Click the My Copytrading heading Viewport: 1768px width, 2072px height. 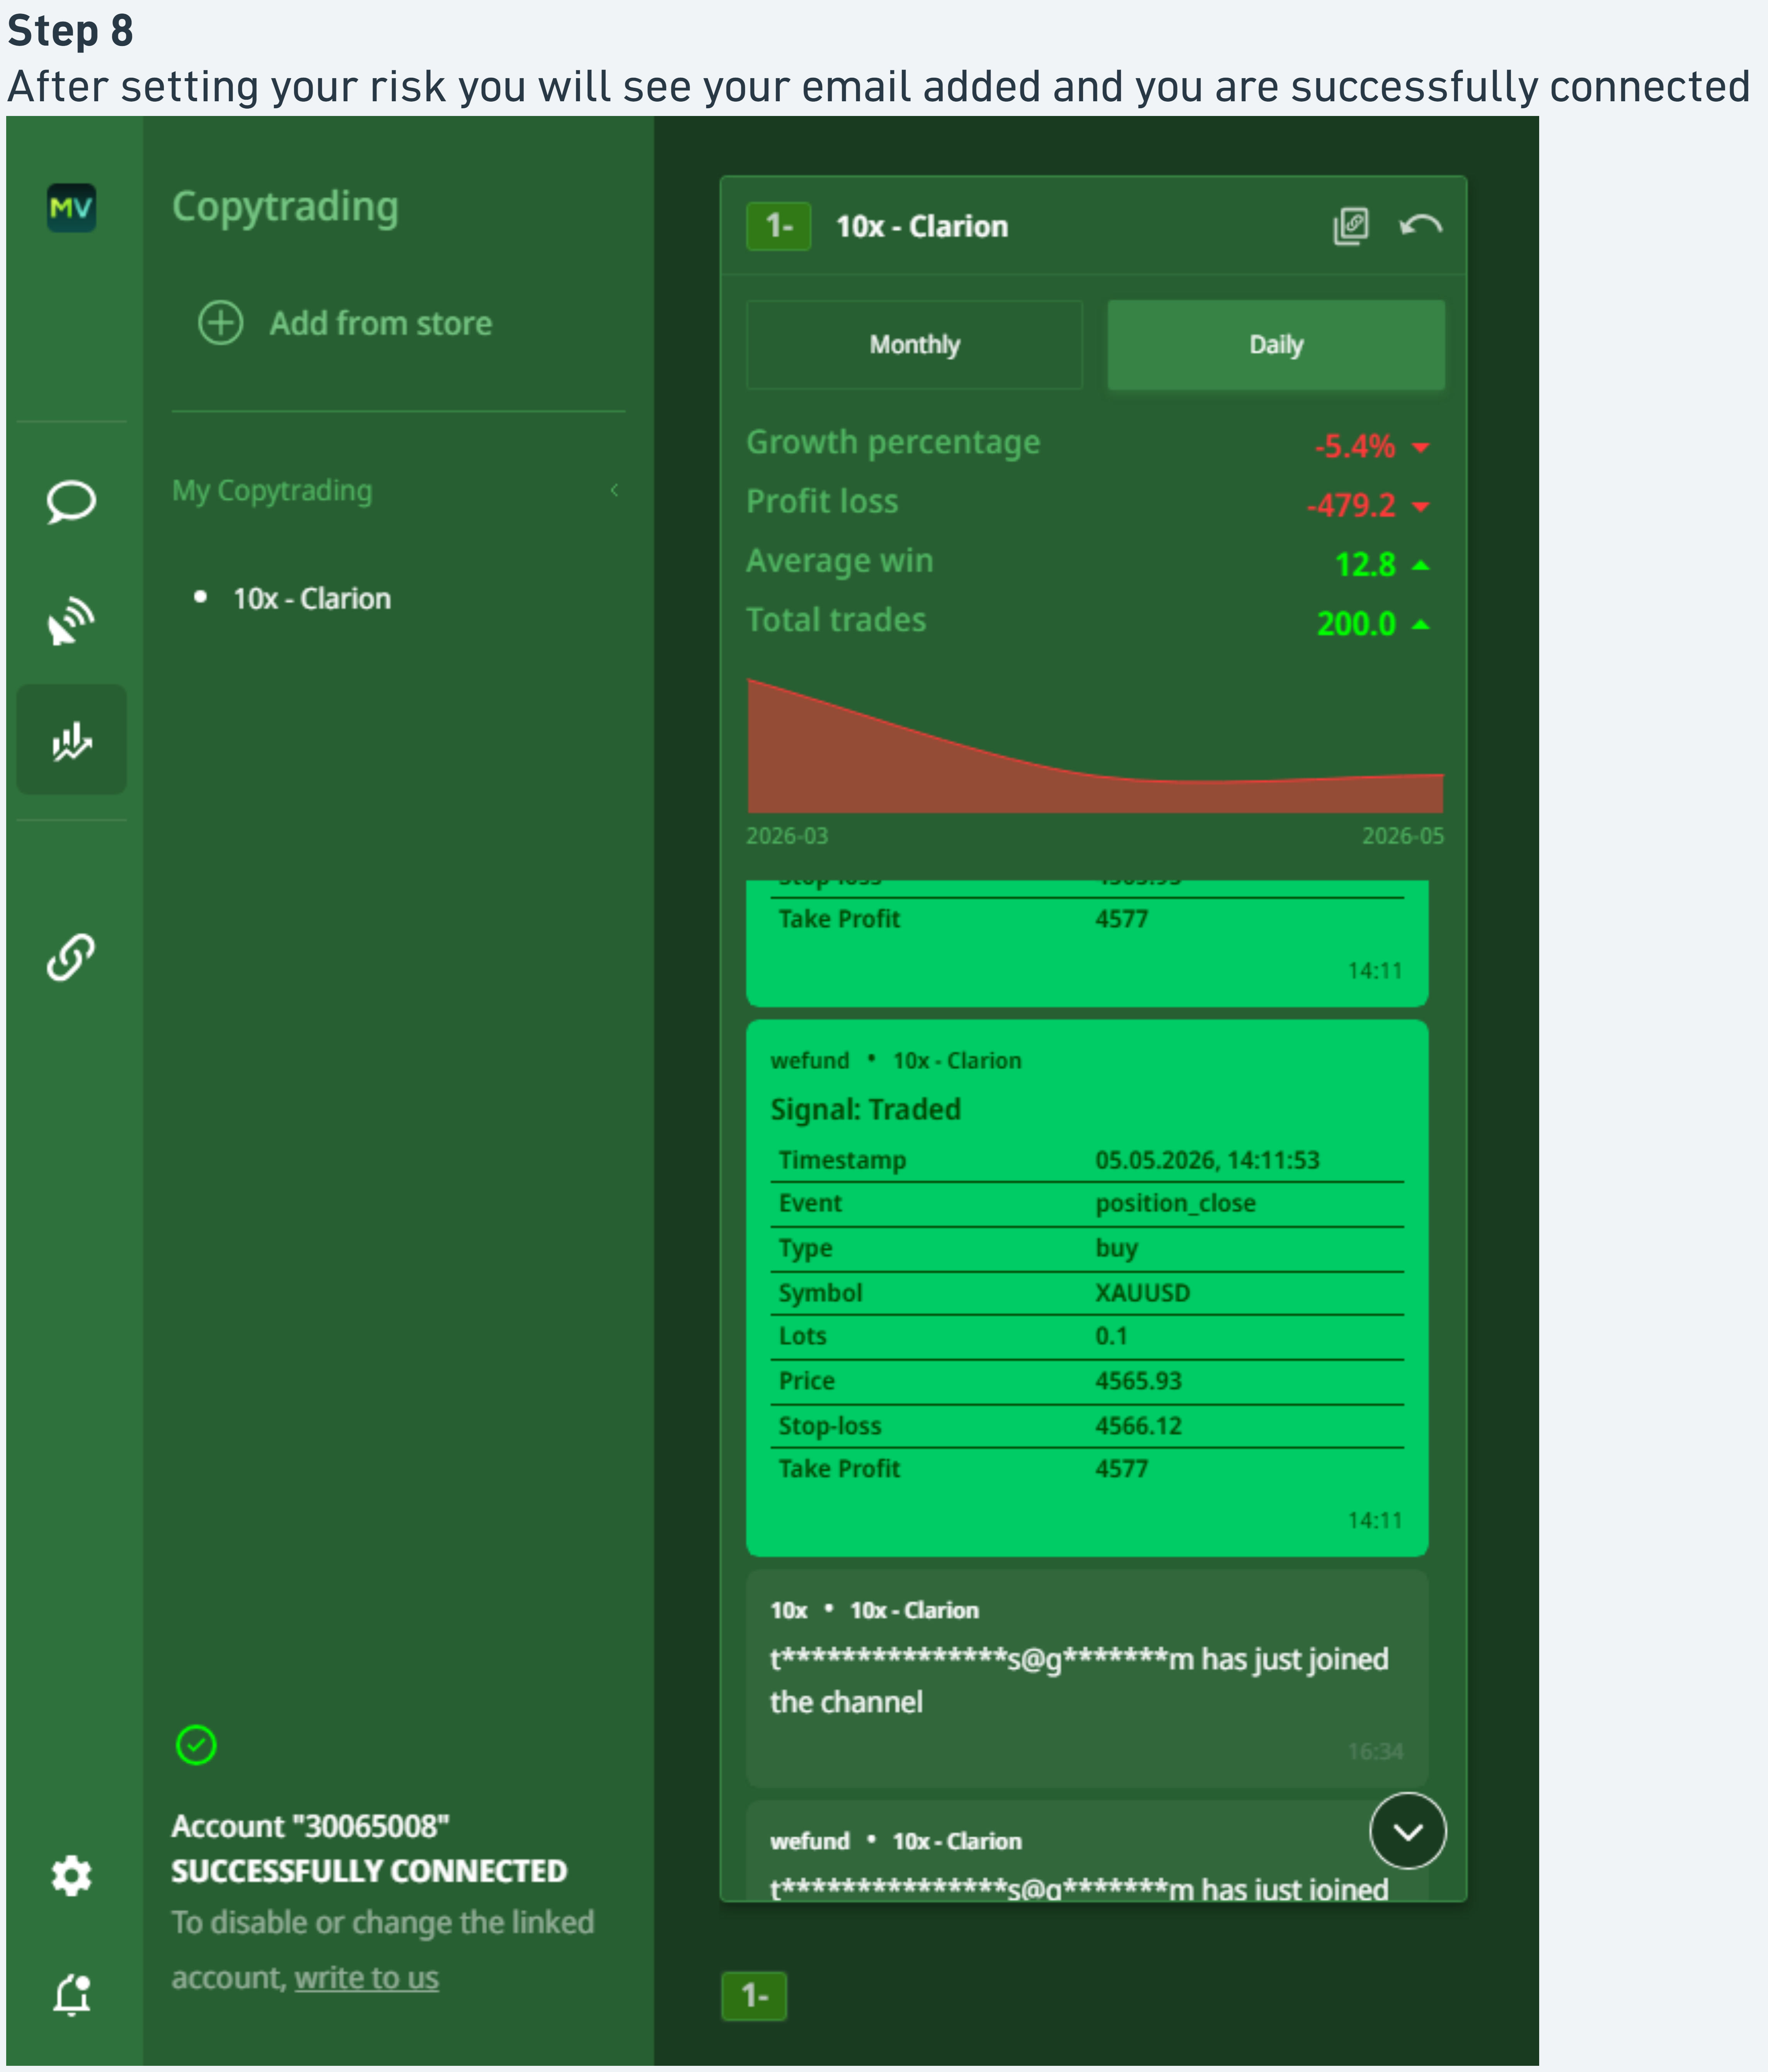coord(272,491)
